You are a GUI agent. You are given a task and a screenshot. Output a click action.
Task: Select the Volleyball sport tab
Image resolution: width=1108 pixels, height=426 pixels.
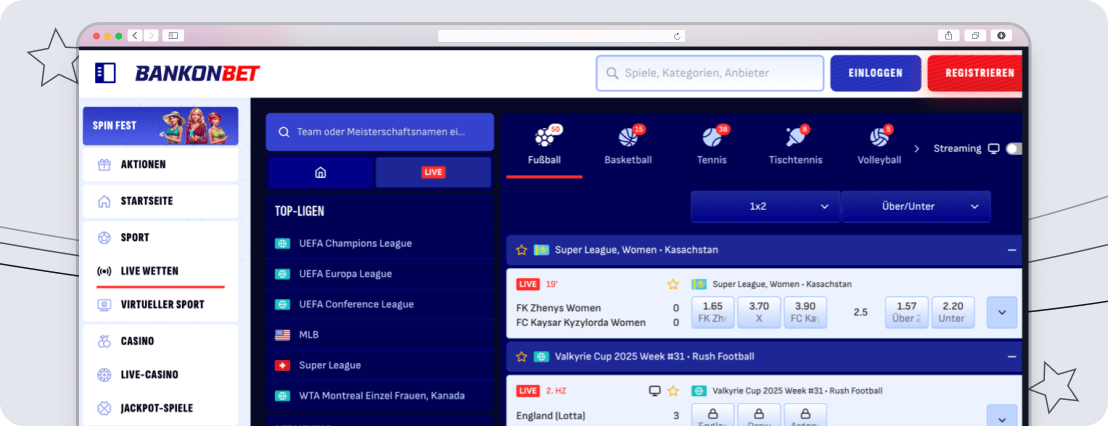879,146
